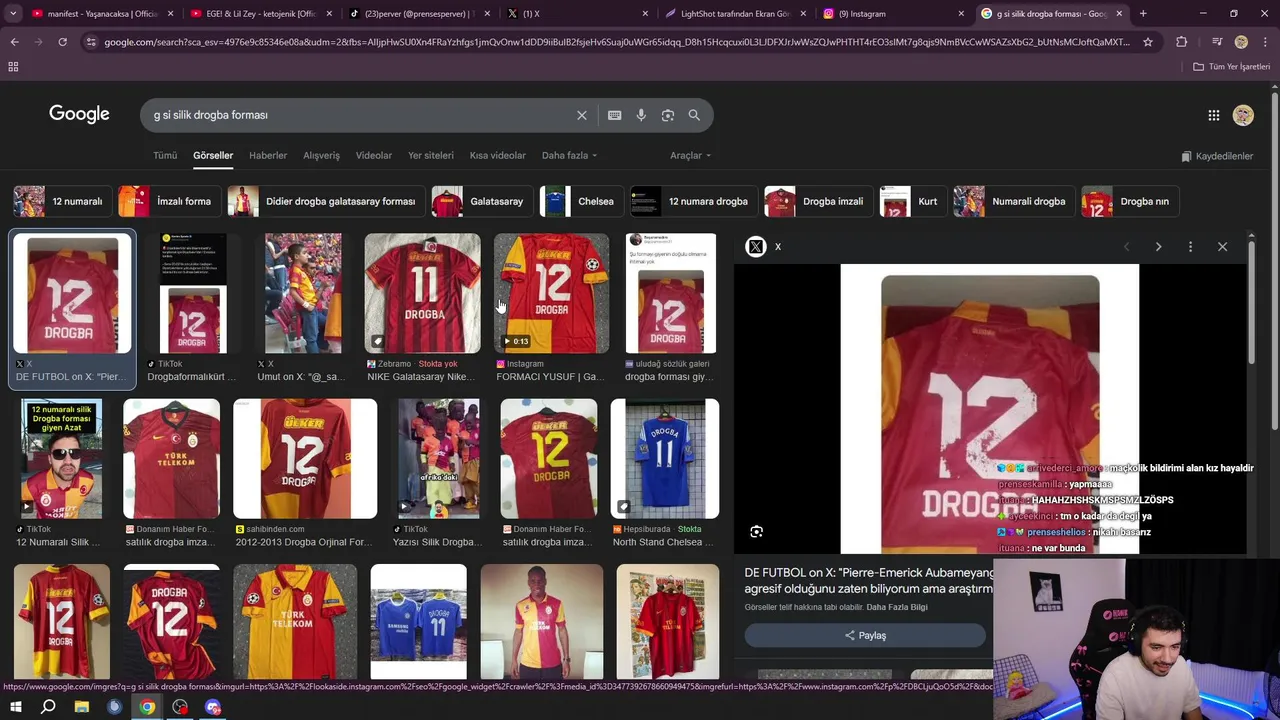Bookmark this page with star icon
This screenshot has height=720, width=1280.
coord(1148,42)
